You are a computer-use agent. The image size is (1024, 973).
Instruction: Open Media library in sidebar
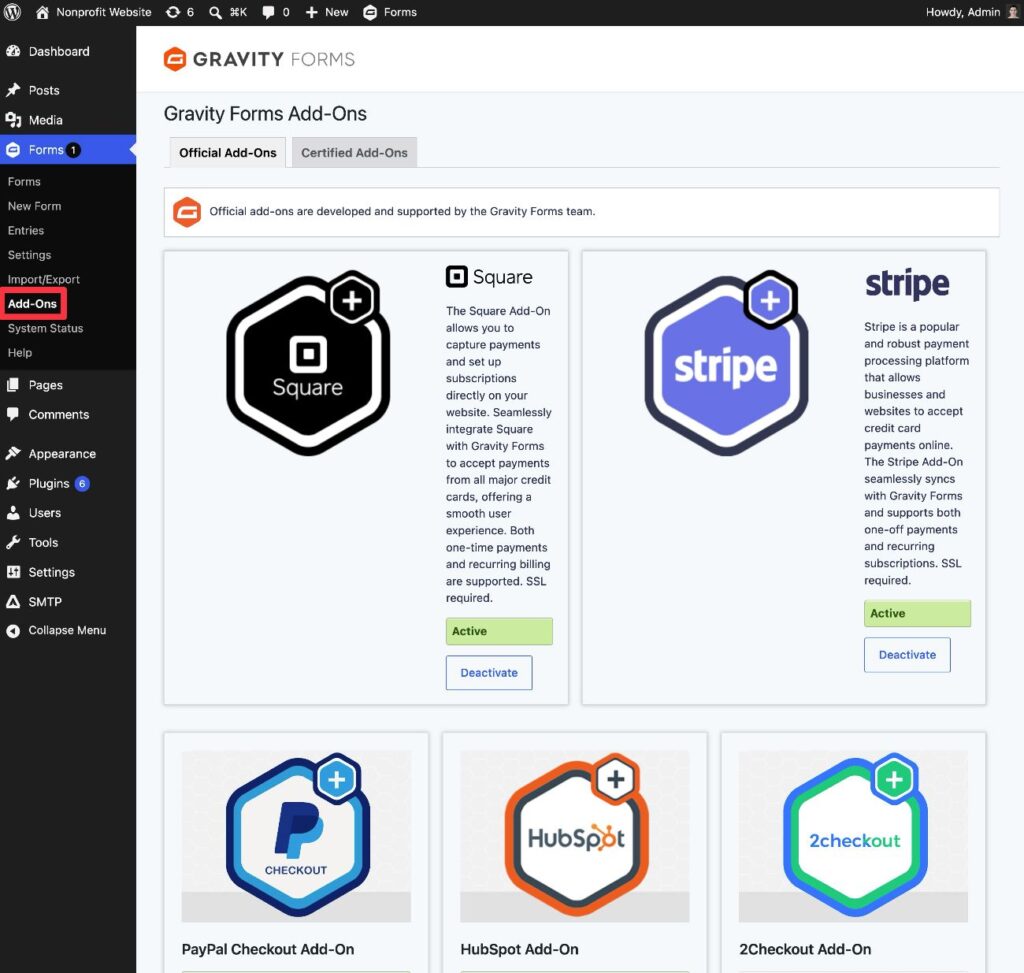(x=68, y=120)
